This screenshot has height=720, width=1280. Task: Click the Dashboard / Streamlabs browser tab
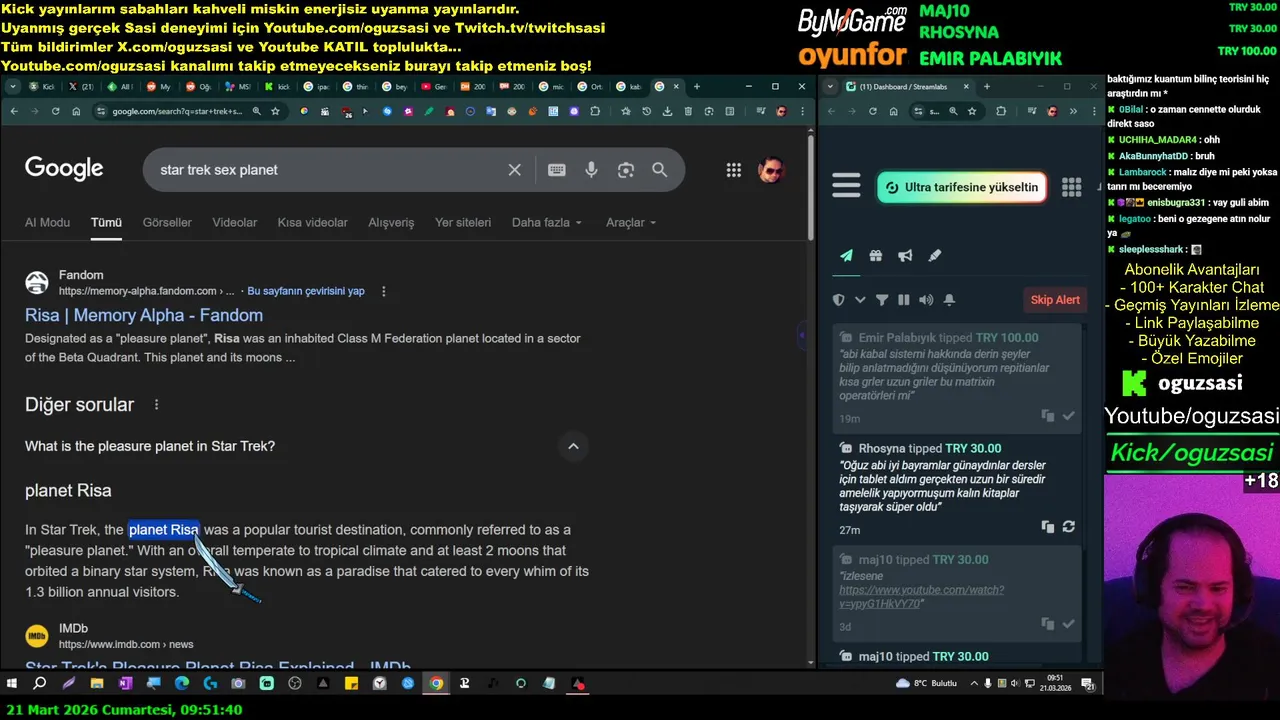click(910, 87)
